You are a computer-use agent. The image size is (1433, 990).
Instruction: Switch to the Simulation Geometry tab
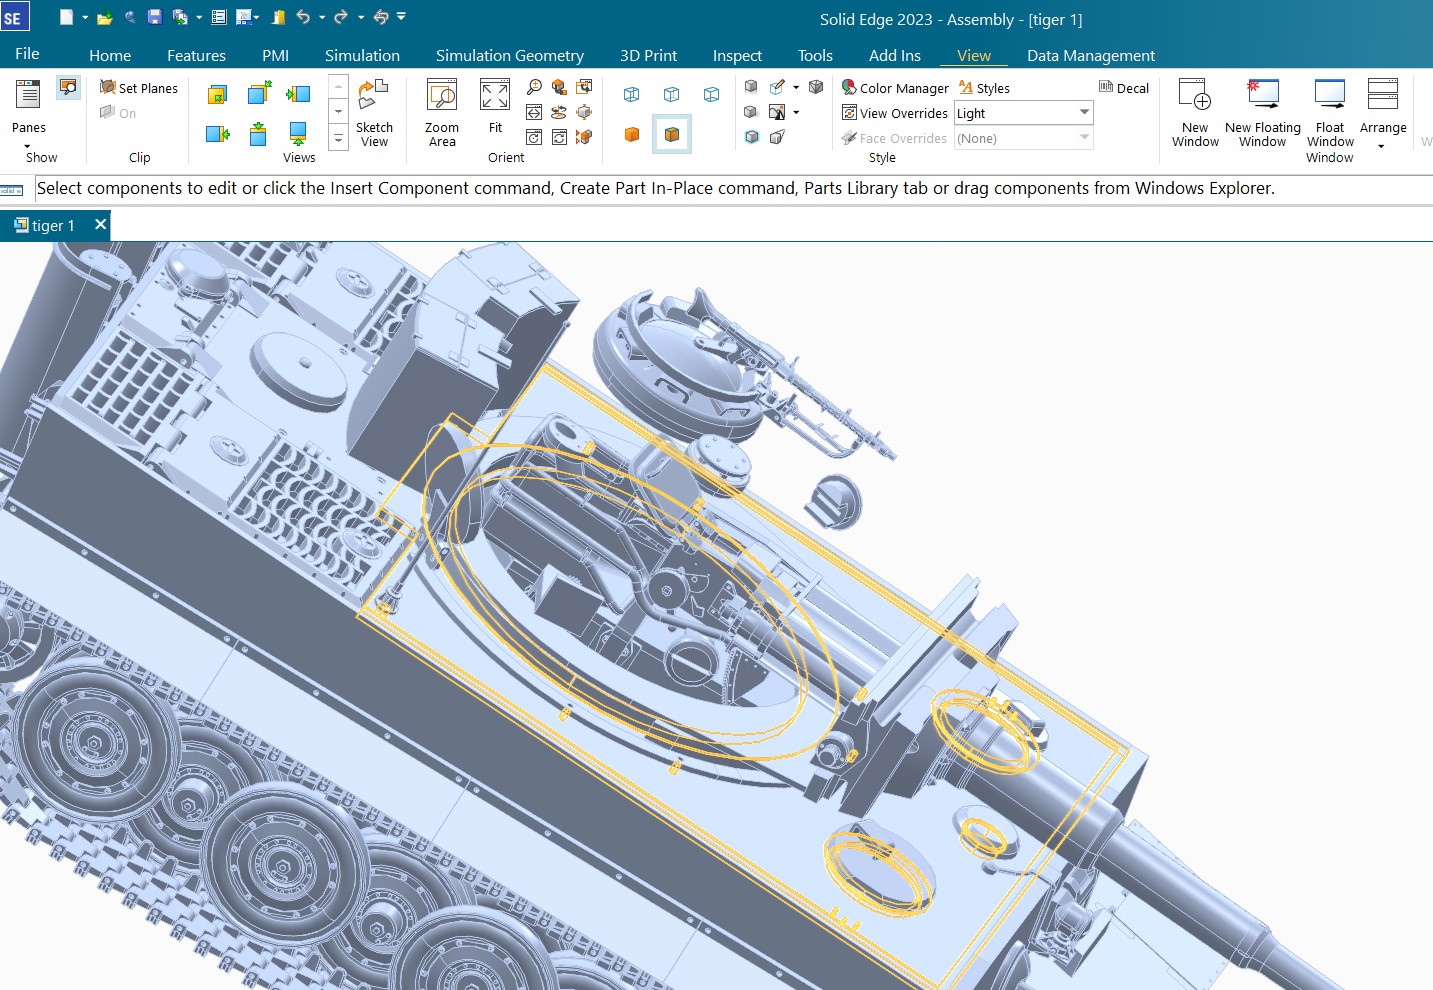tap(509, 56)
